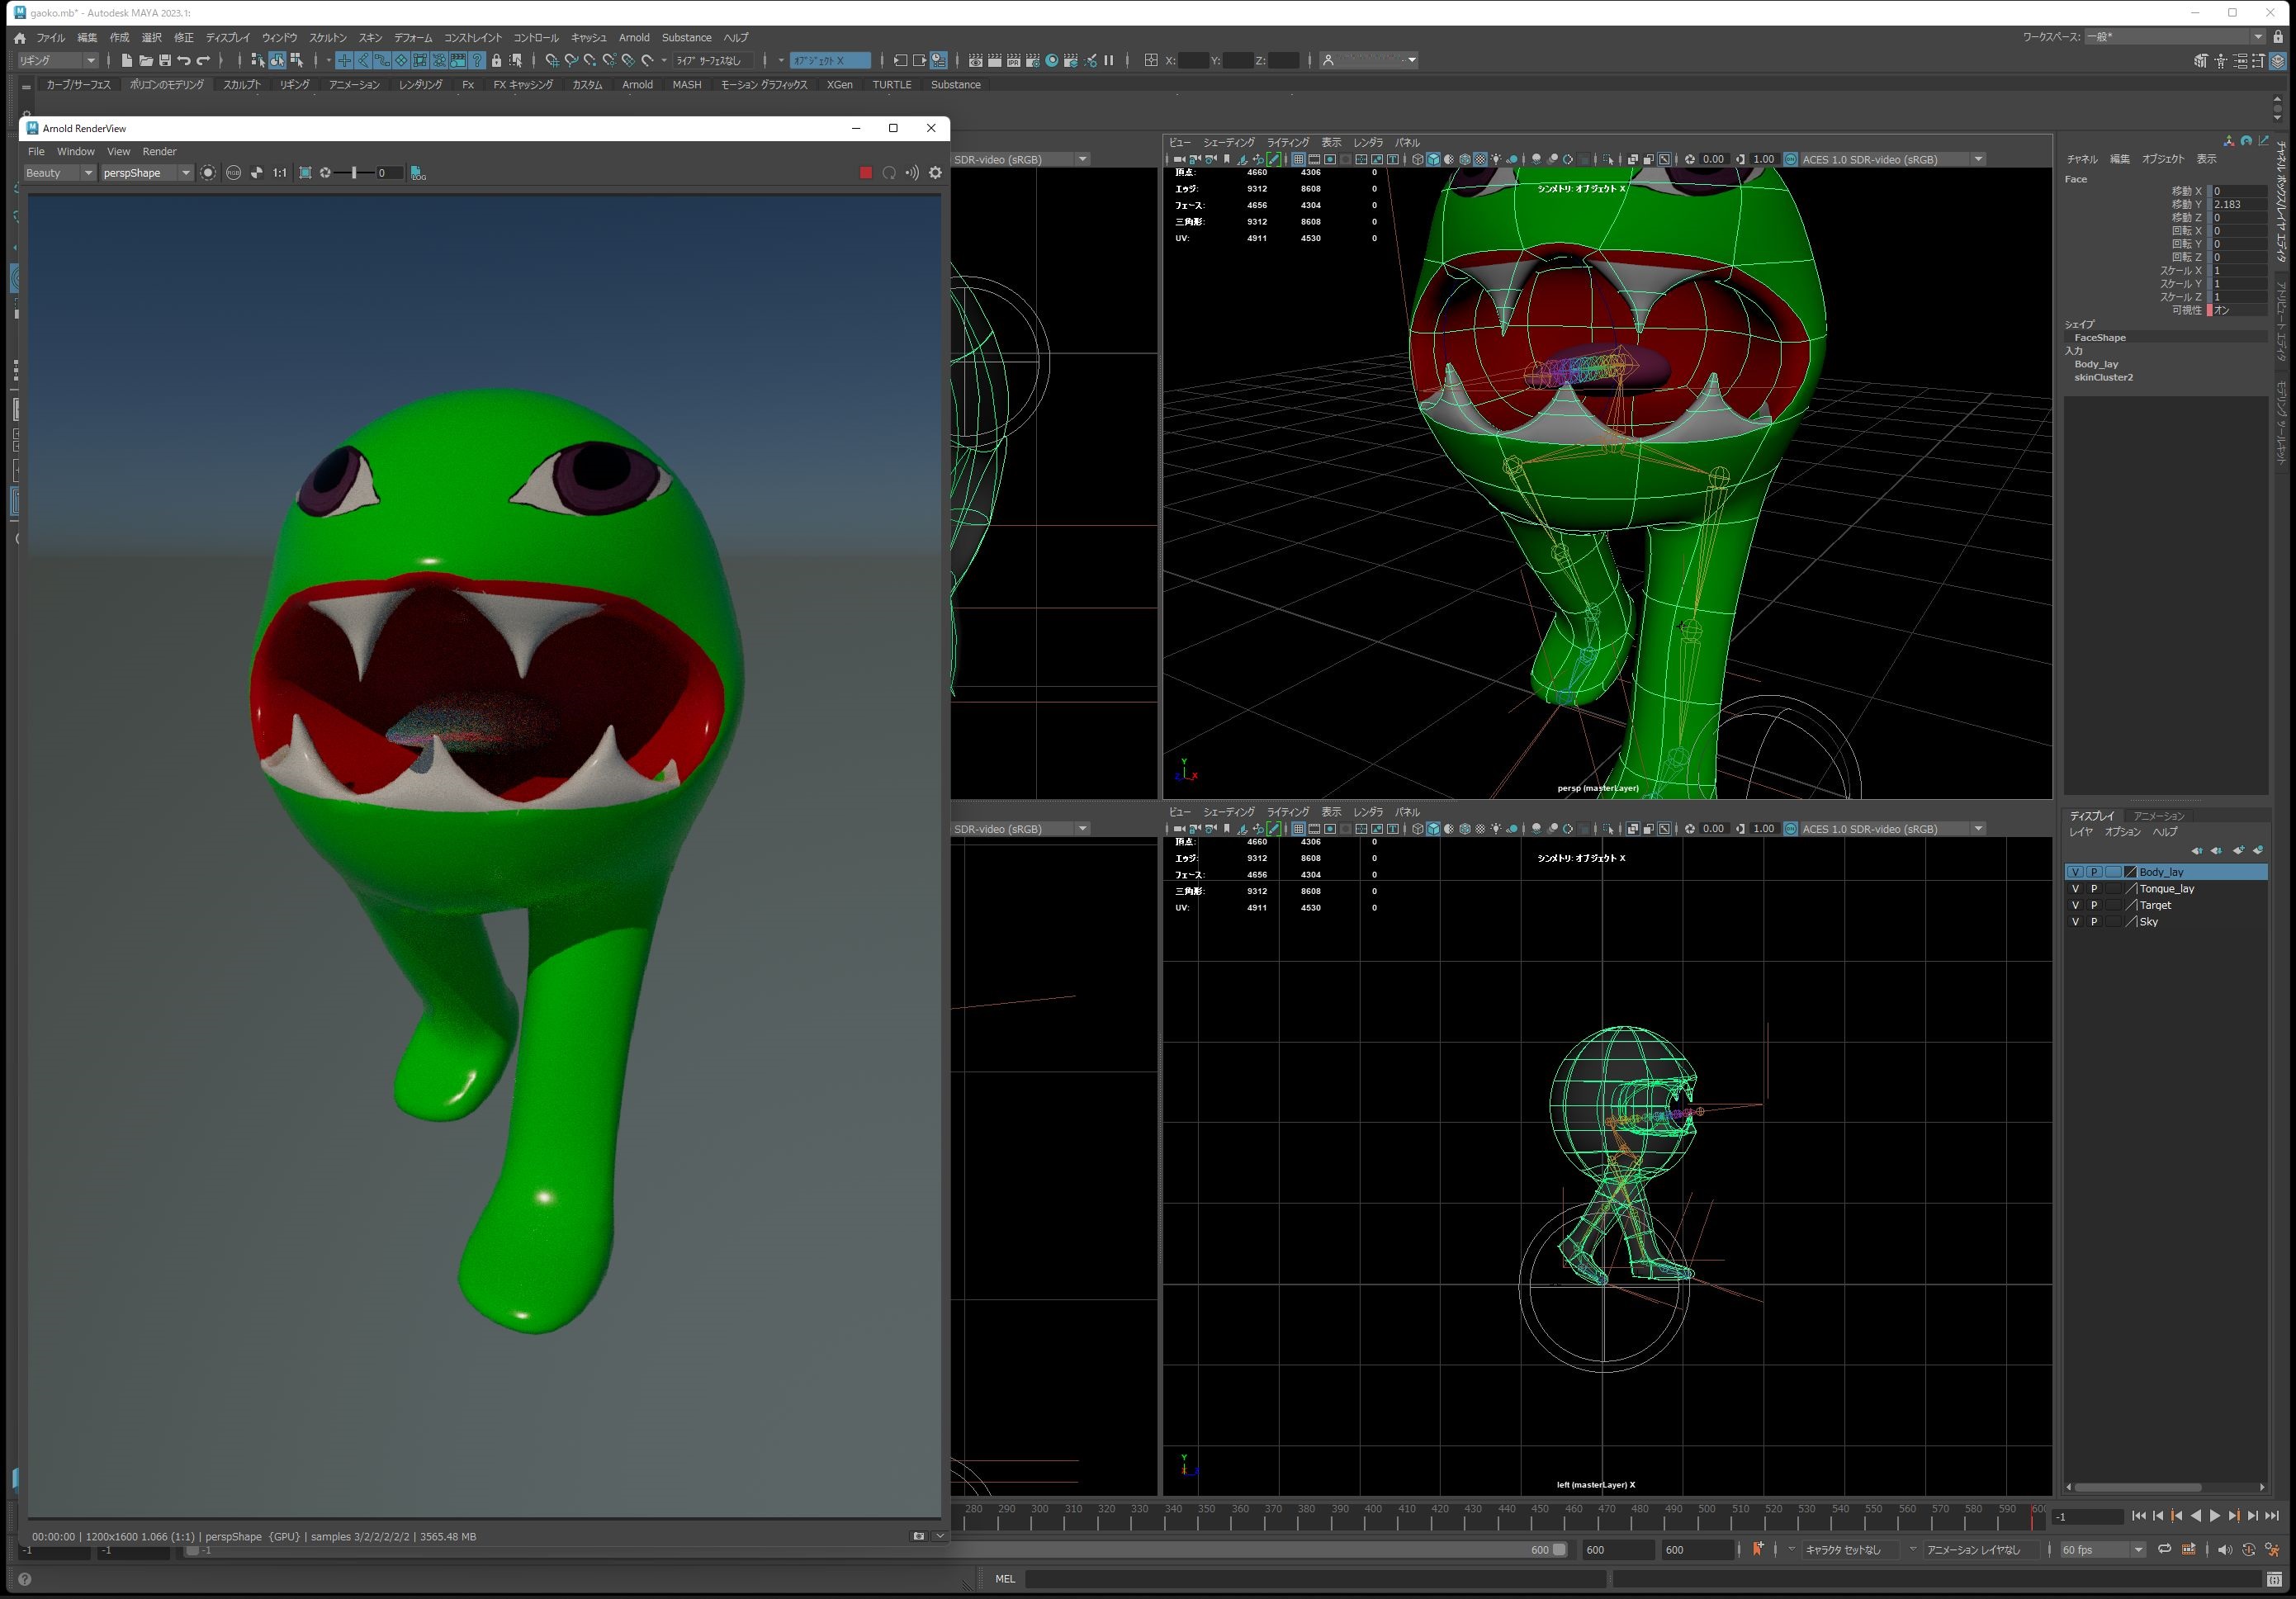Toggle playback P of Target layer
This screenshot has height=1599, width=2296.
click(2094, 905)
